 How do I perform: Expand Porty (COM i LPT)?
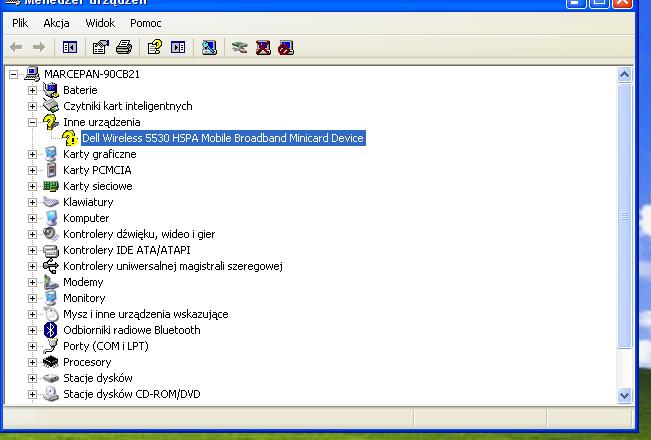(32, 346)
